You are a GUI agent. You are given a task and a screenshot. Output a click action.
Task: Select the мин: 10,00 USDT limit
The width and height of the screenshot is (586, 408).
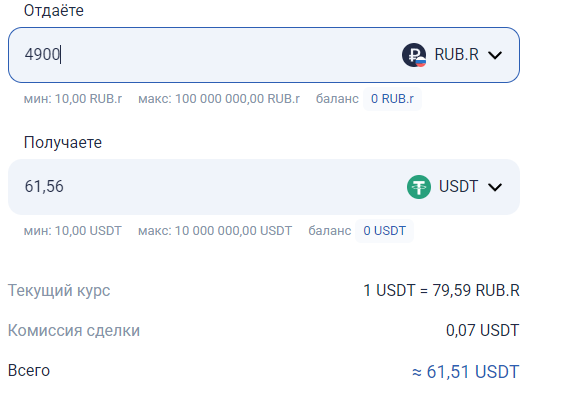click(73, 231)
